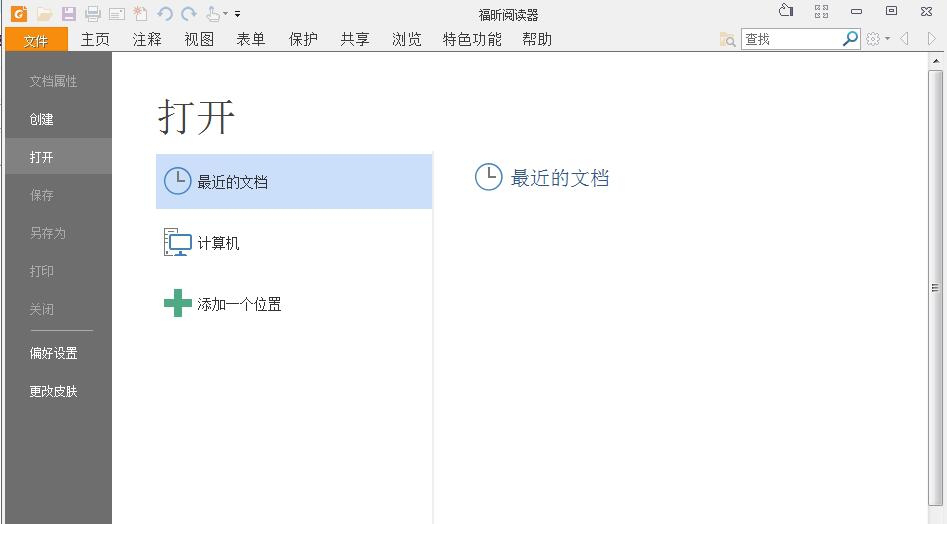Click the scrollbar up arrow
Viewport: 947px width, 544px height.
936,60
